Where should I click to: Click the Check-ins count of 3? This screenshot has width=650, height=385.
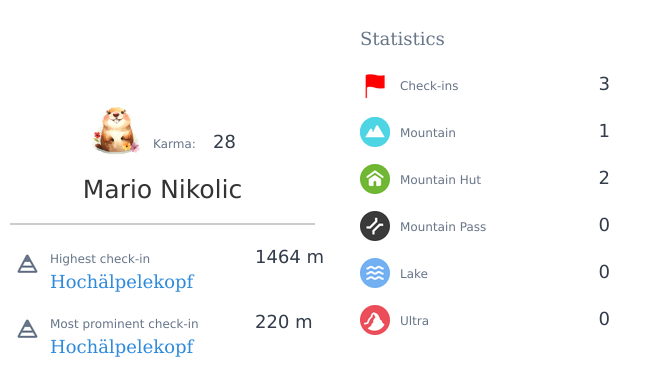click(x=604, y=84)
